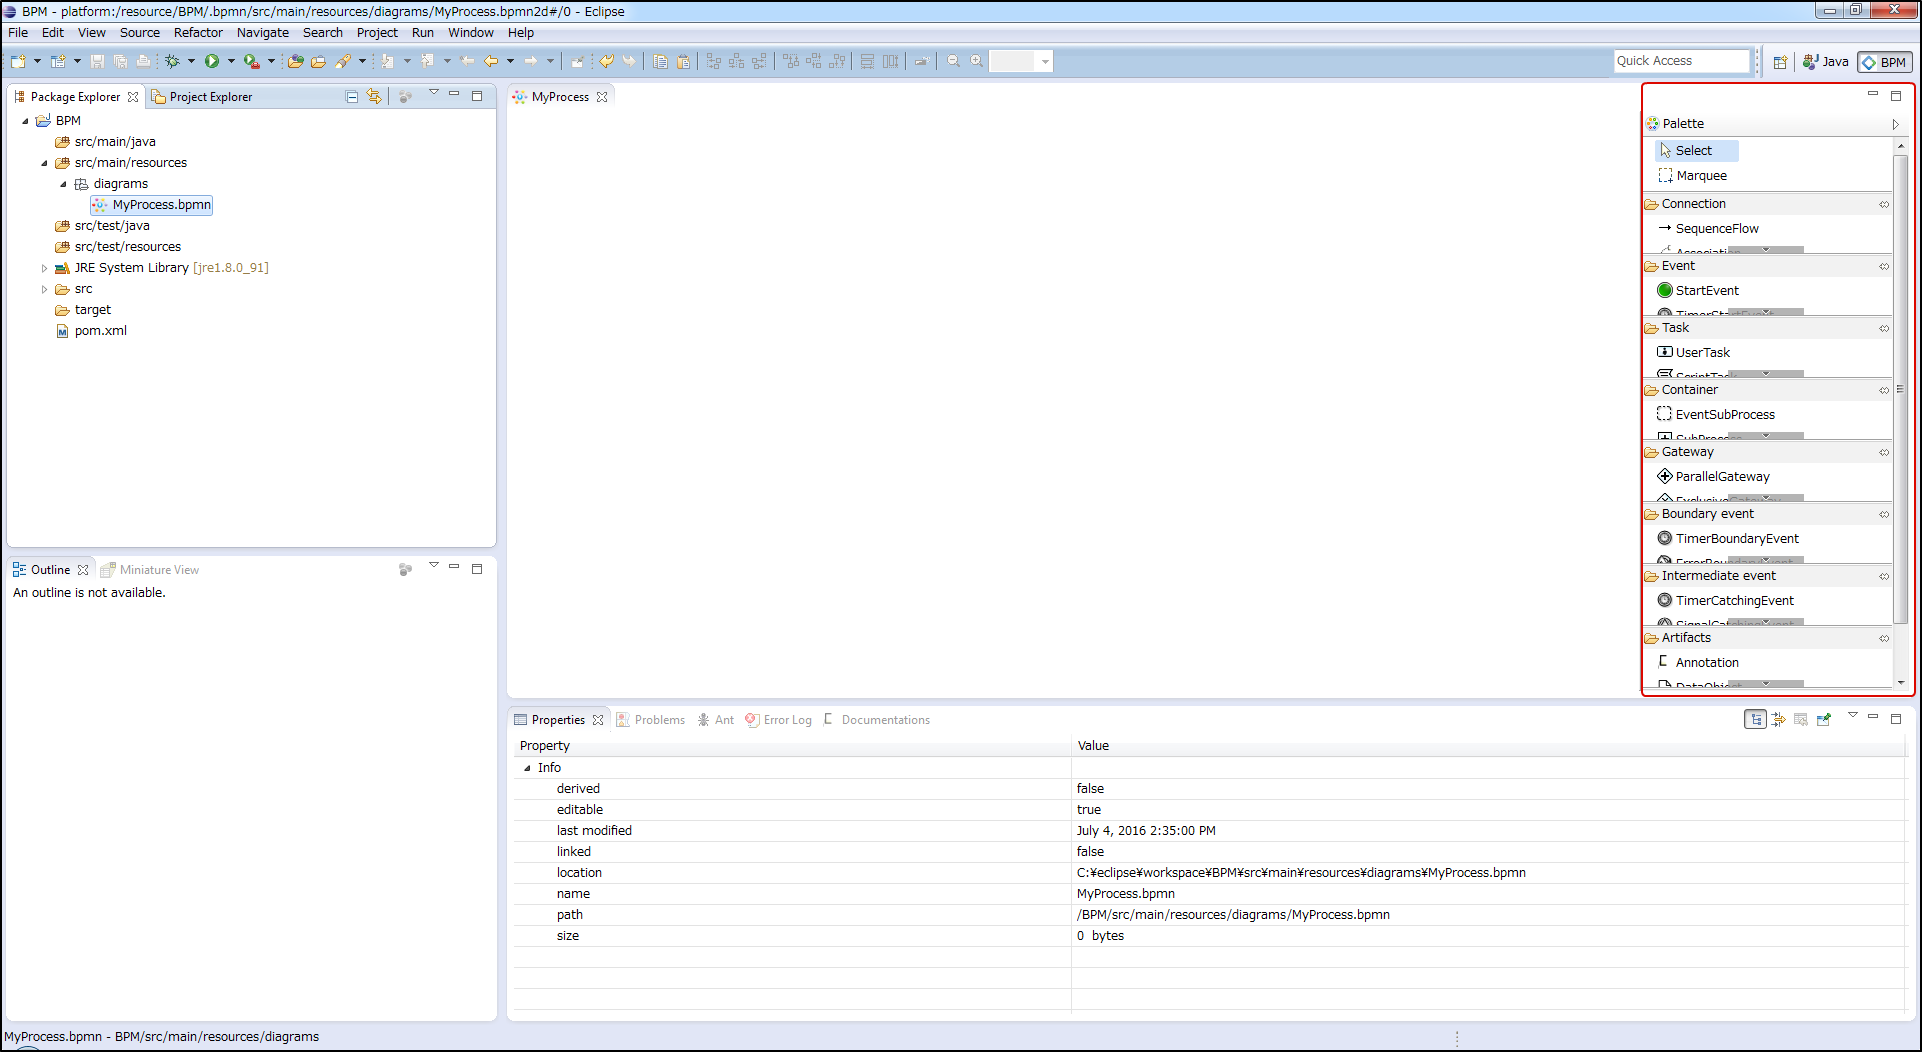Open the Window menu

tap(470, 33)
